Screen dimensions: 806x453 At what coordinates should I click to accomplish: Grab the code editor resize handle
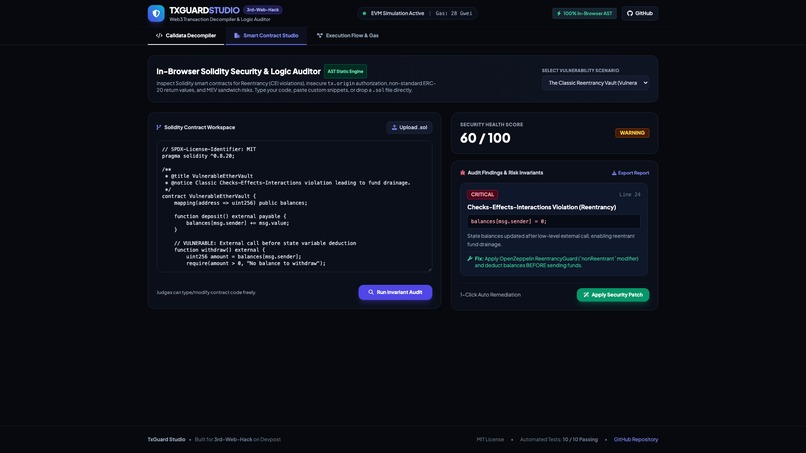click(x=430, y=269)
